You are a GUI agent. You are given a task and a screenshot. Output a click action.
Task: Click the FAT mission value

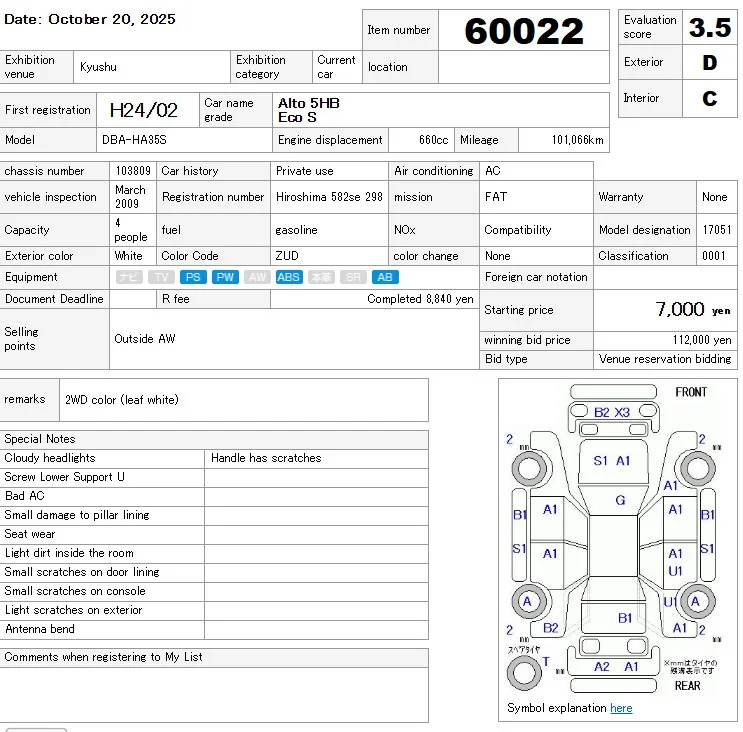496,197
